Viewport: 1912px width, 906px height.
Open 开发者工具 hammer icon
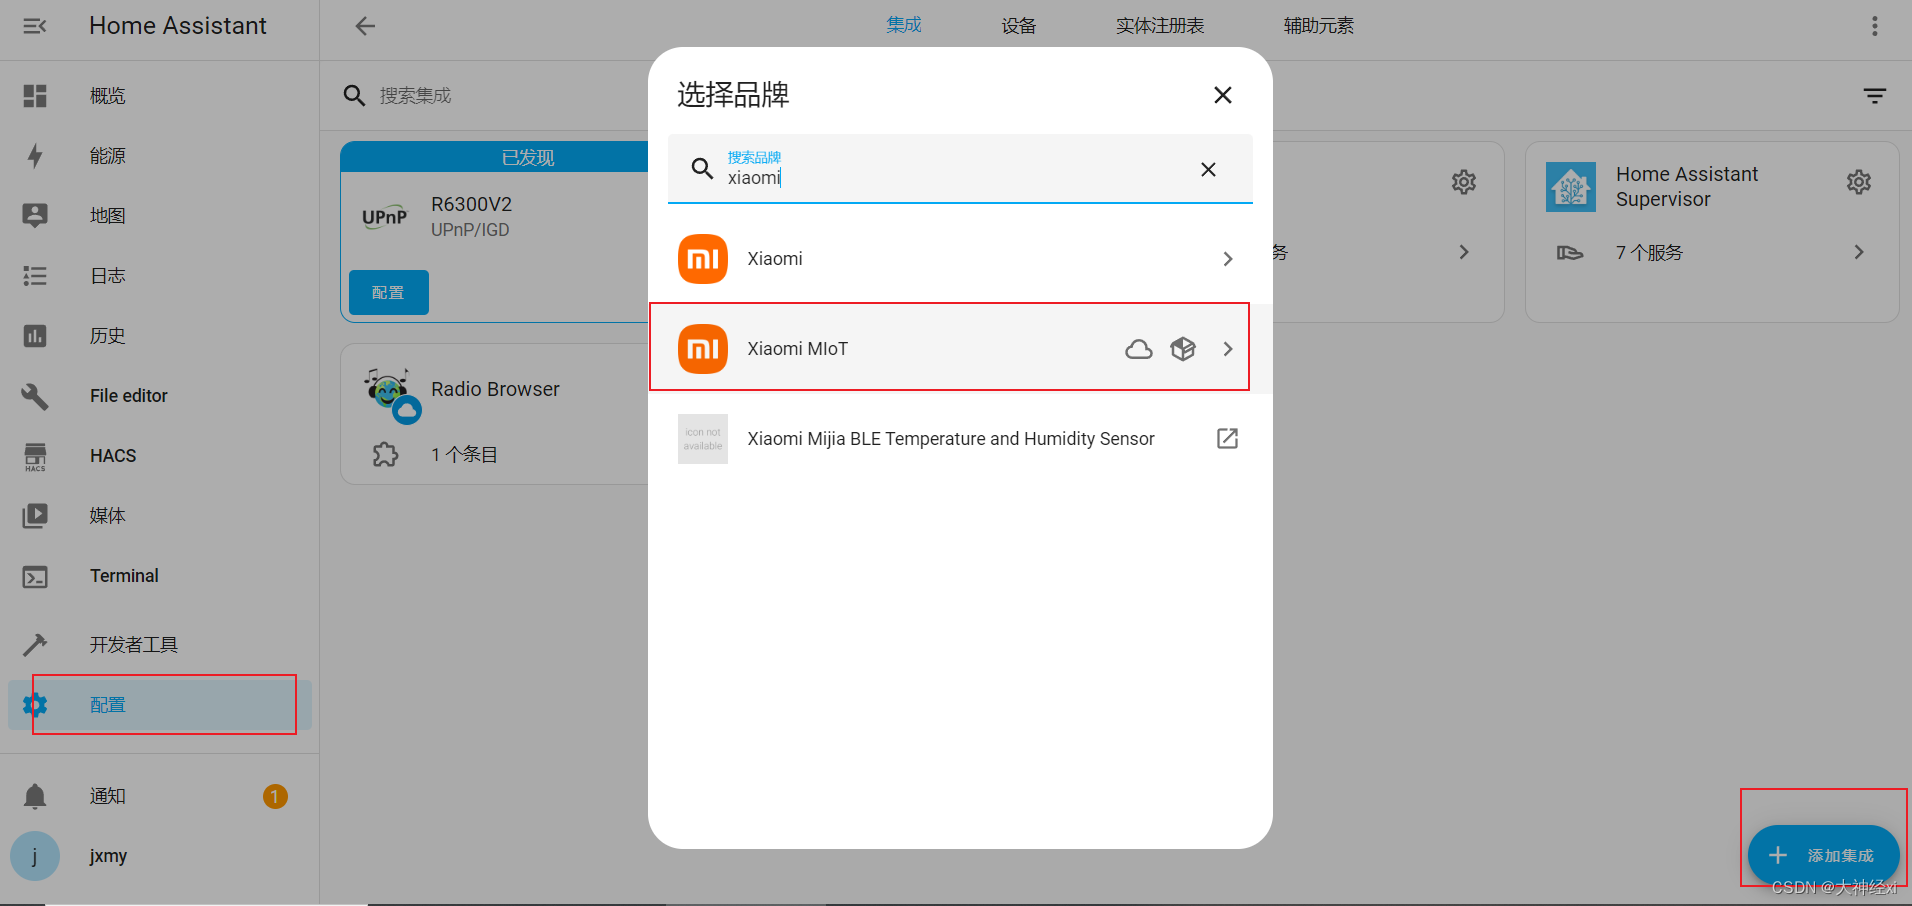(35, 645)
